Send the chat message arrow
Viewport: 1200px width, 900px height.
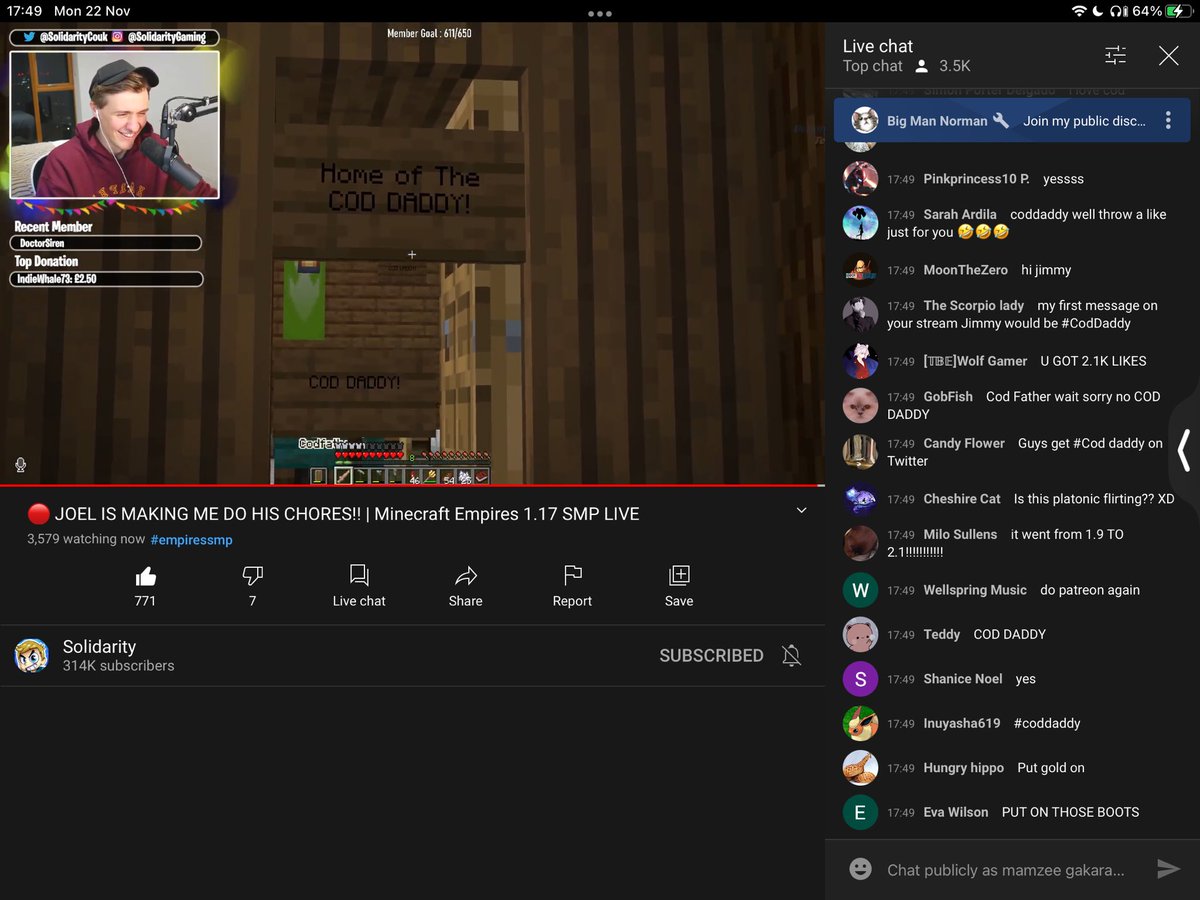[x=1168, y=869]
